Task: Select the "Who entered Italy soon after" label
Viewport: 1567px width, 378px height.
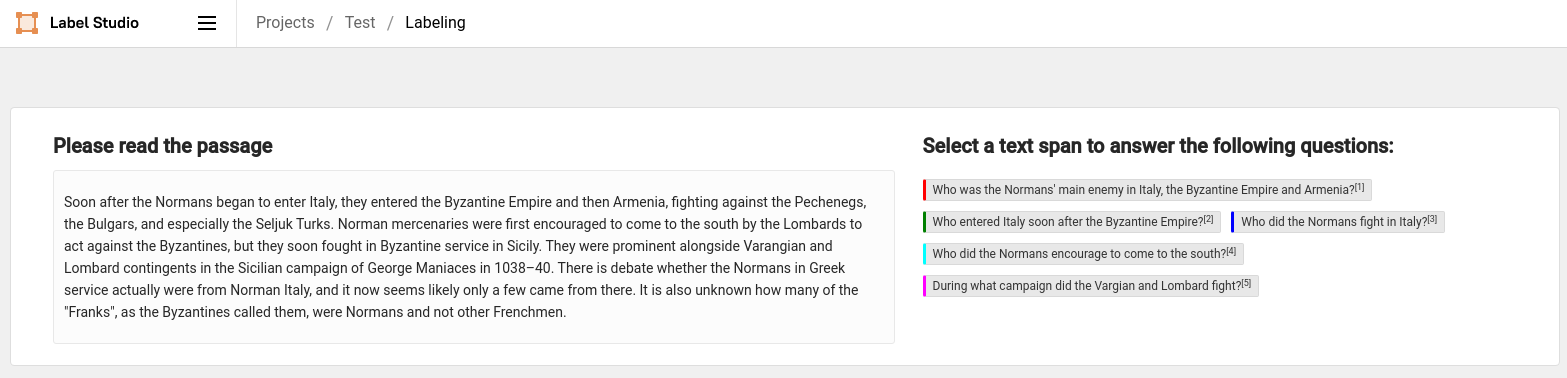Action: [1072, 222]
